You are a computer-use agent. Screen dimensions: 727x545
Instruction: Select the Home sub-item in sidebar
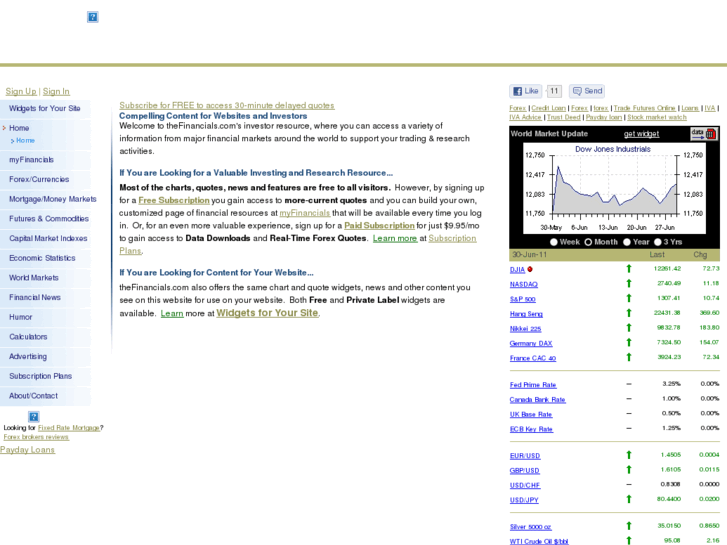click(26, 140)
